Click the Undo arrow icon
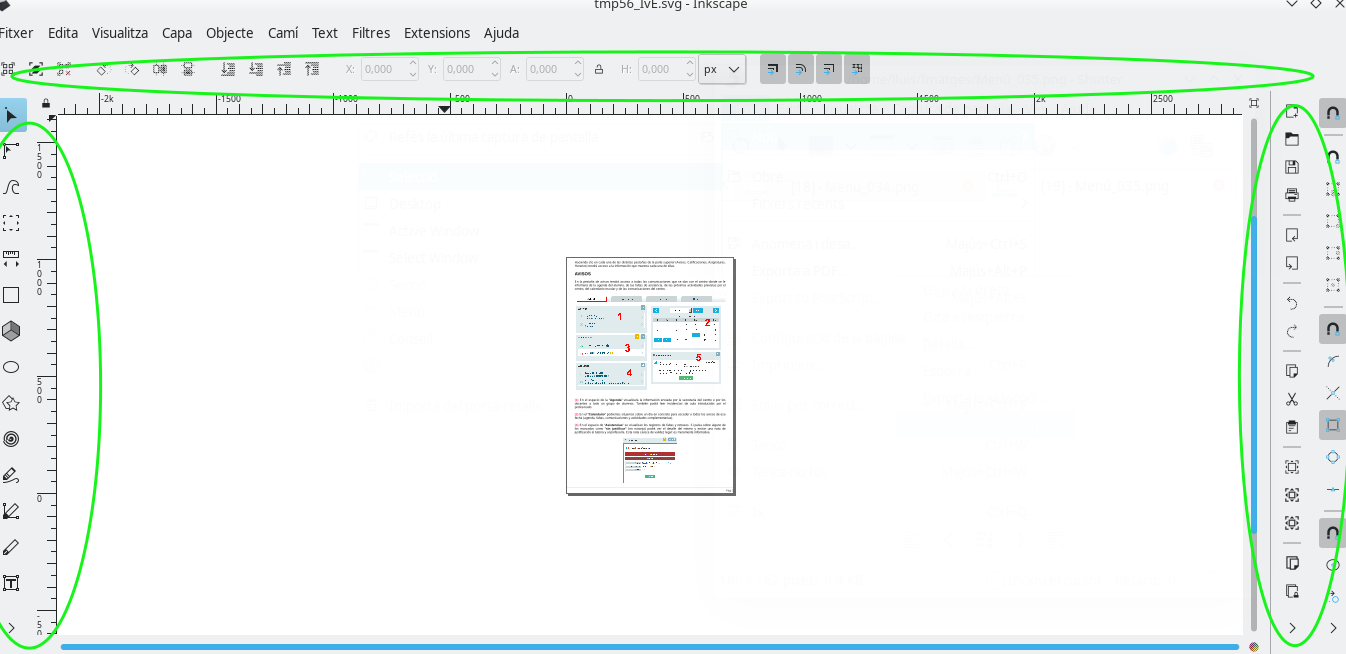The width and height of the screenshot is (1346, 654). 1292,303
